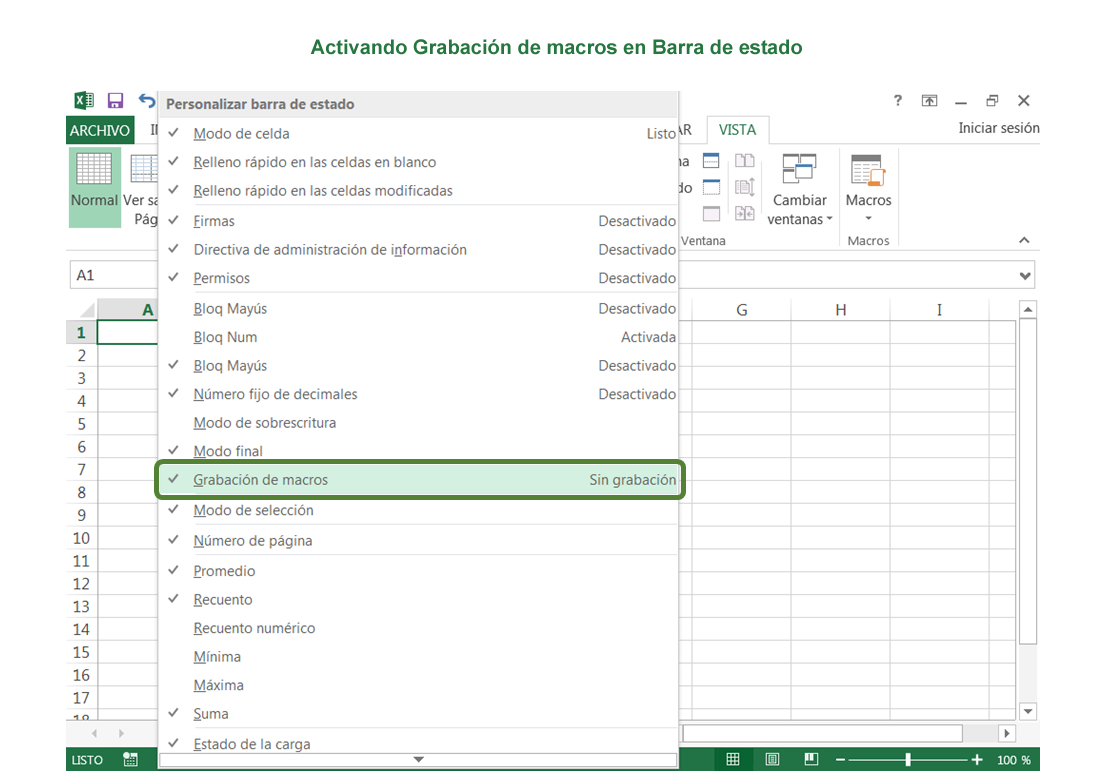Toggle Modo de selección menu entry
The height and width of the screenshot is (779, 1100).
click(x=418, y=510)
